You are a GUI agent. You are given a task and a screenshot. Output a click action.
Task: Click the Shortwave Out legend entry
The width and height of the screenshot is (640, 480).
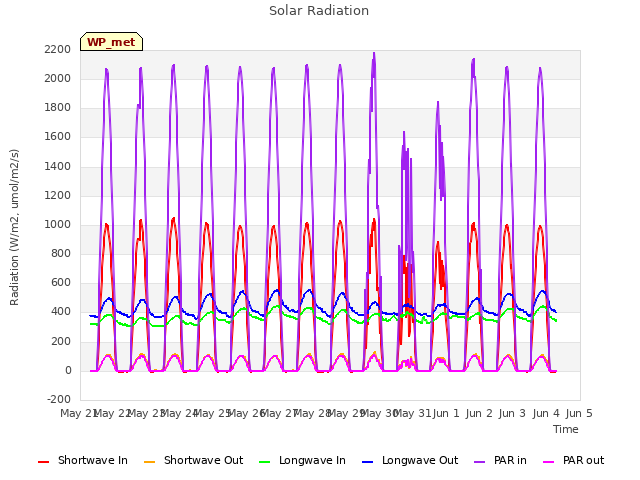(x=193, y=461)
